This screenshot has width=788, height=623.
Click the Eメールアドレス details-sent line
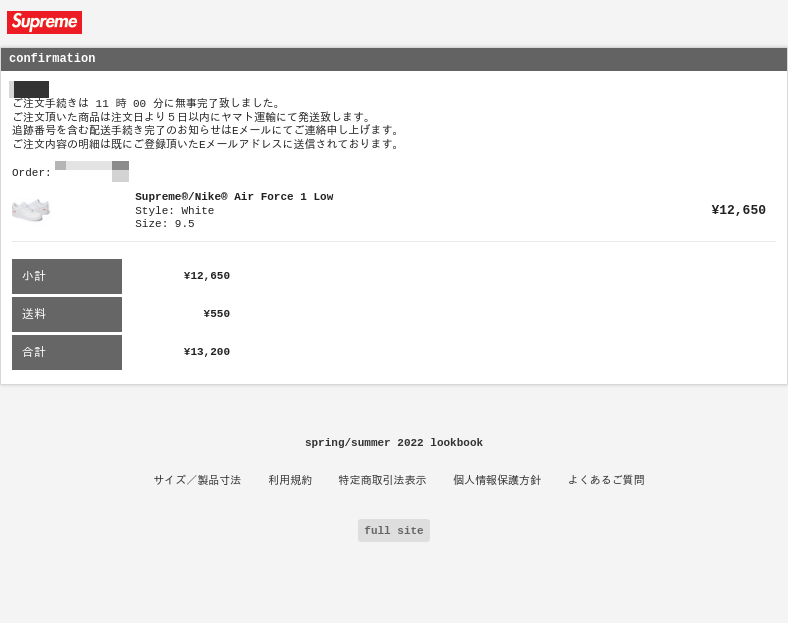tap(206, 144)
